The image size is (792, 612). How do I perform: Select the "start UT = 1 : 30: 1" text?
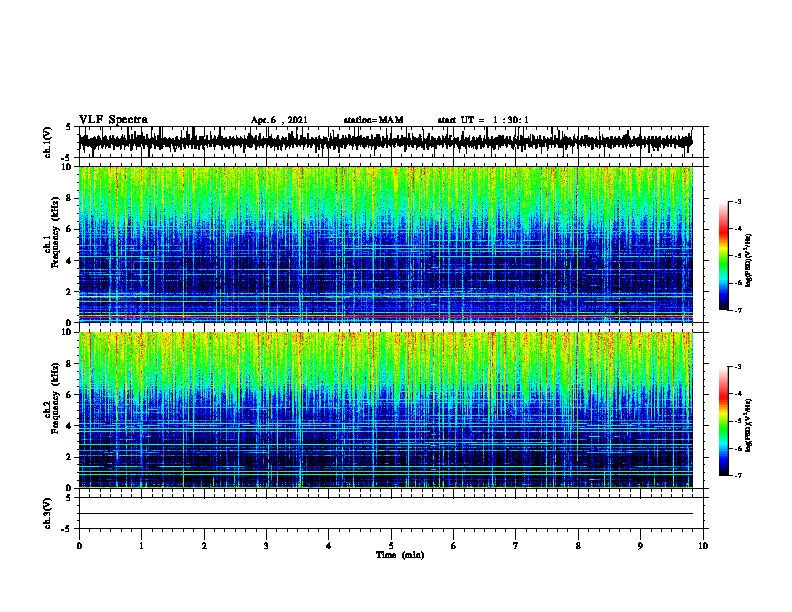[x=483, y=120]
